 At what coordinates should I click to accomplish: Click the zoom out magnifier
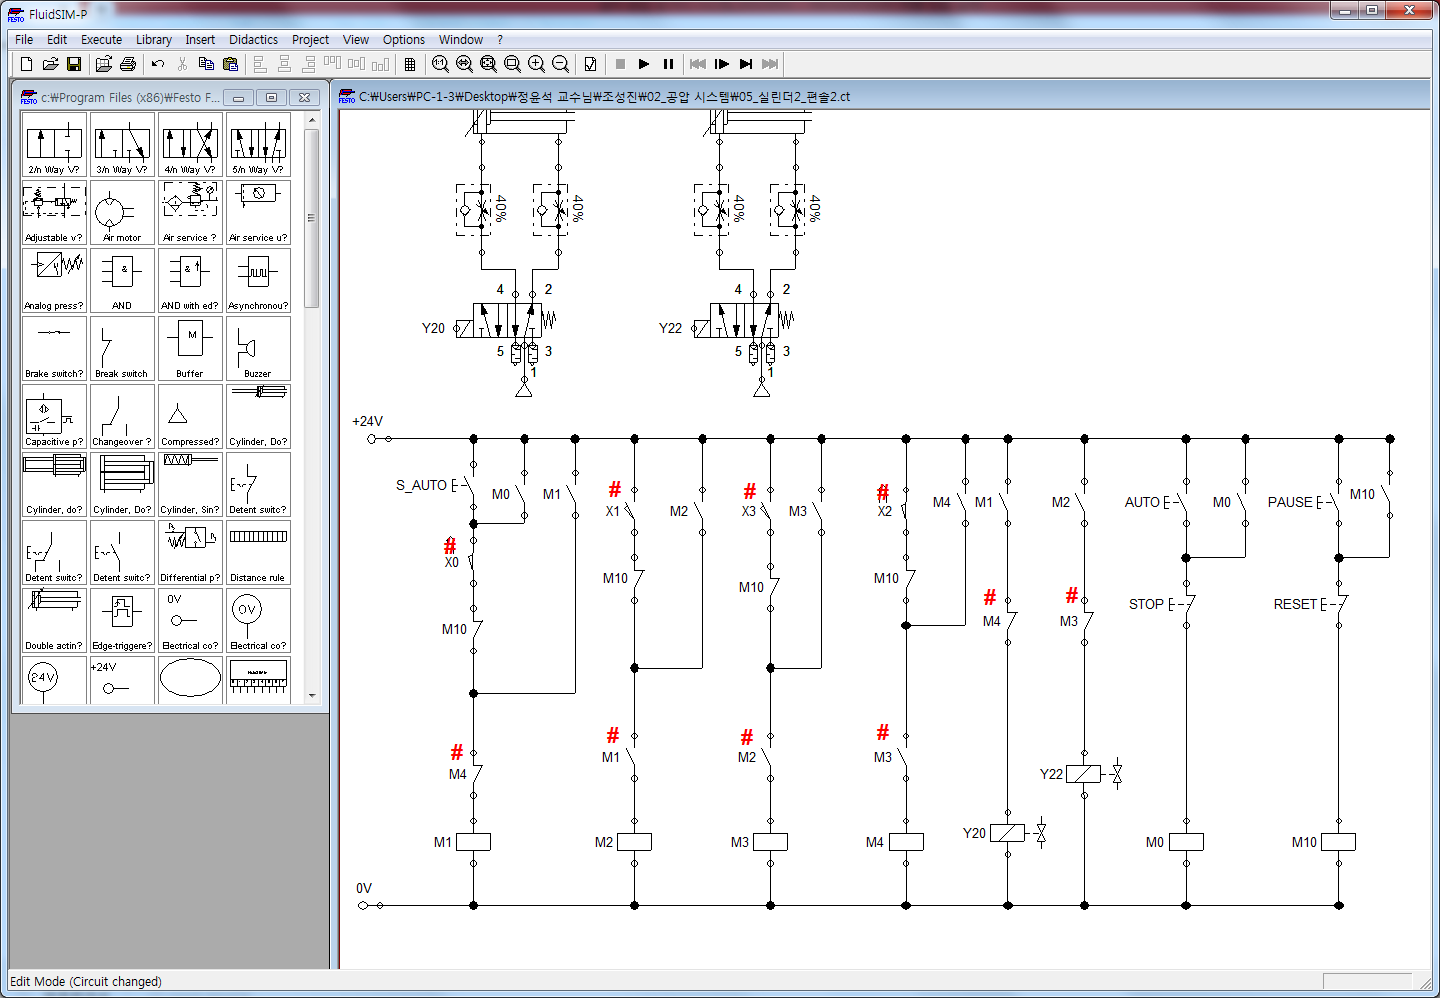tap(561, 64)
